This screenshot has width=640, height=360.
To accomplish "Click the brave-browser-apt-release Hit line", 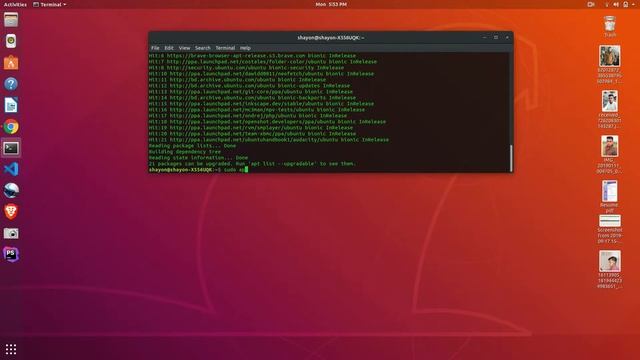I will click(x=252, y=56).
